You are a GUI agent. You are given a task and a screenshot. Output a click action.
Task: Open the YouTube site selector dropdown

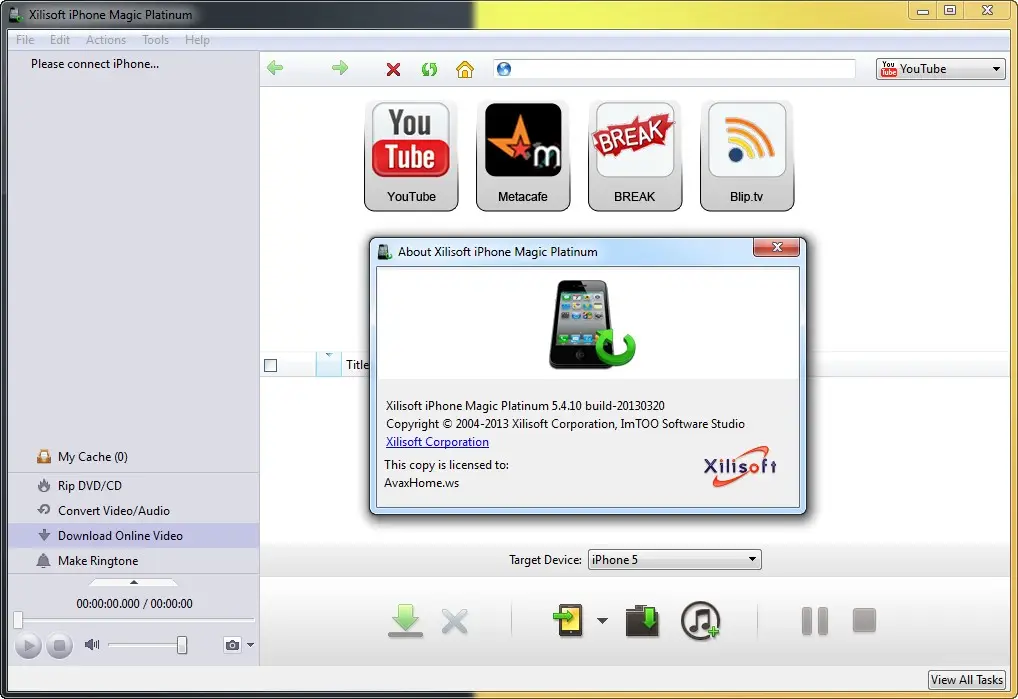940,69
